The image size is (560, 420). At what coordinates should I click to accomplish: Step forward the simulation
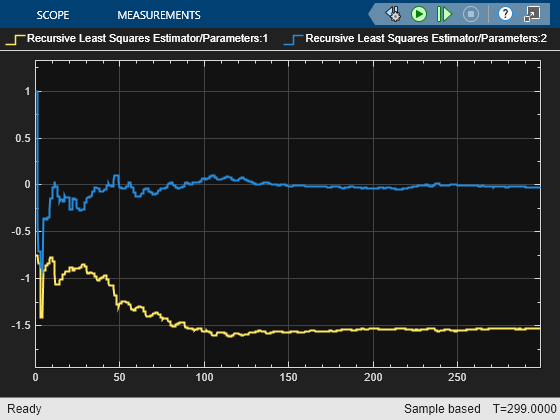click(x=444, y=14)
